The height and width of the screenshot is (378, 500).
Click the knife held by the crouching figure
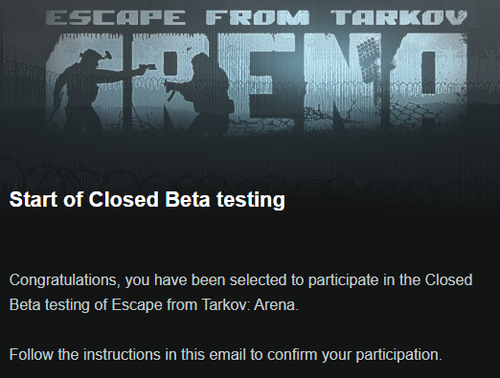(171, 96)
